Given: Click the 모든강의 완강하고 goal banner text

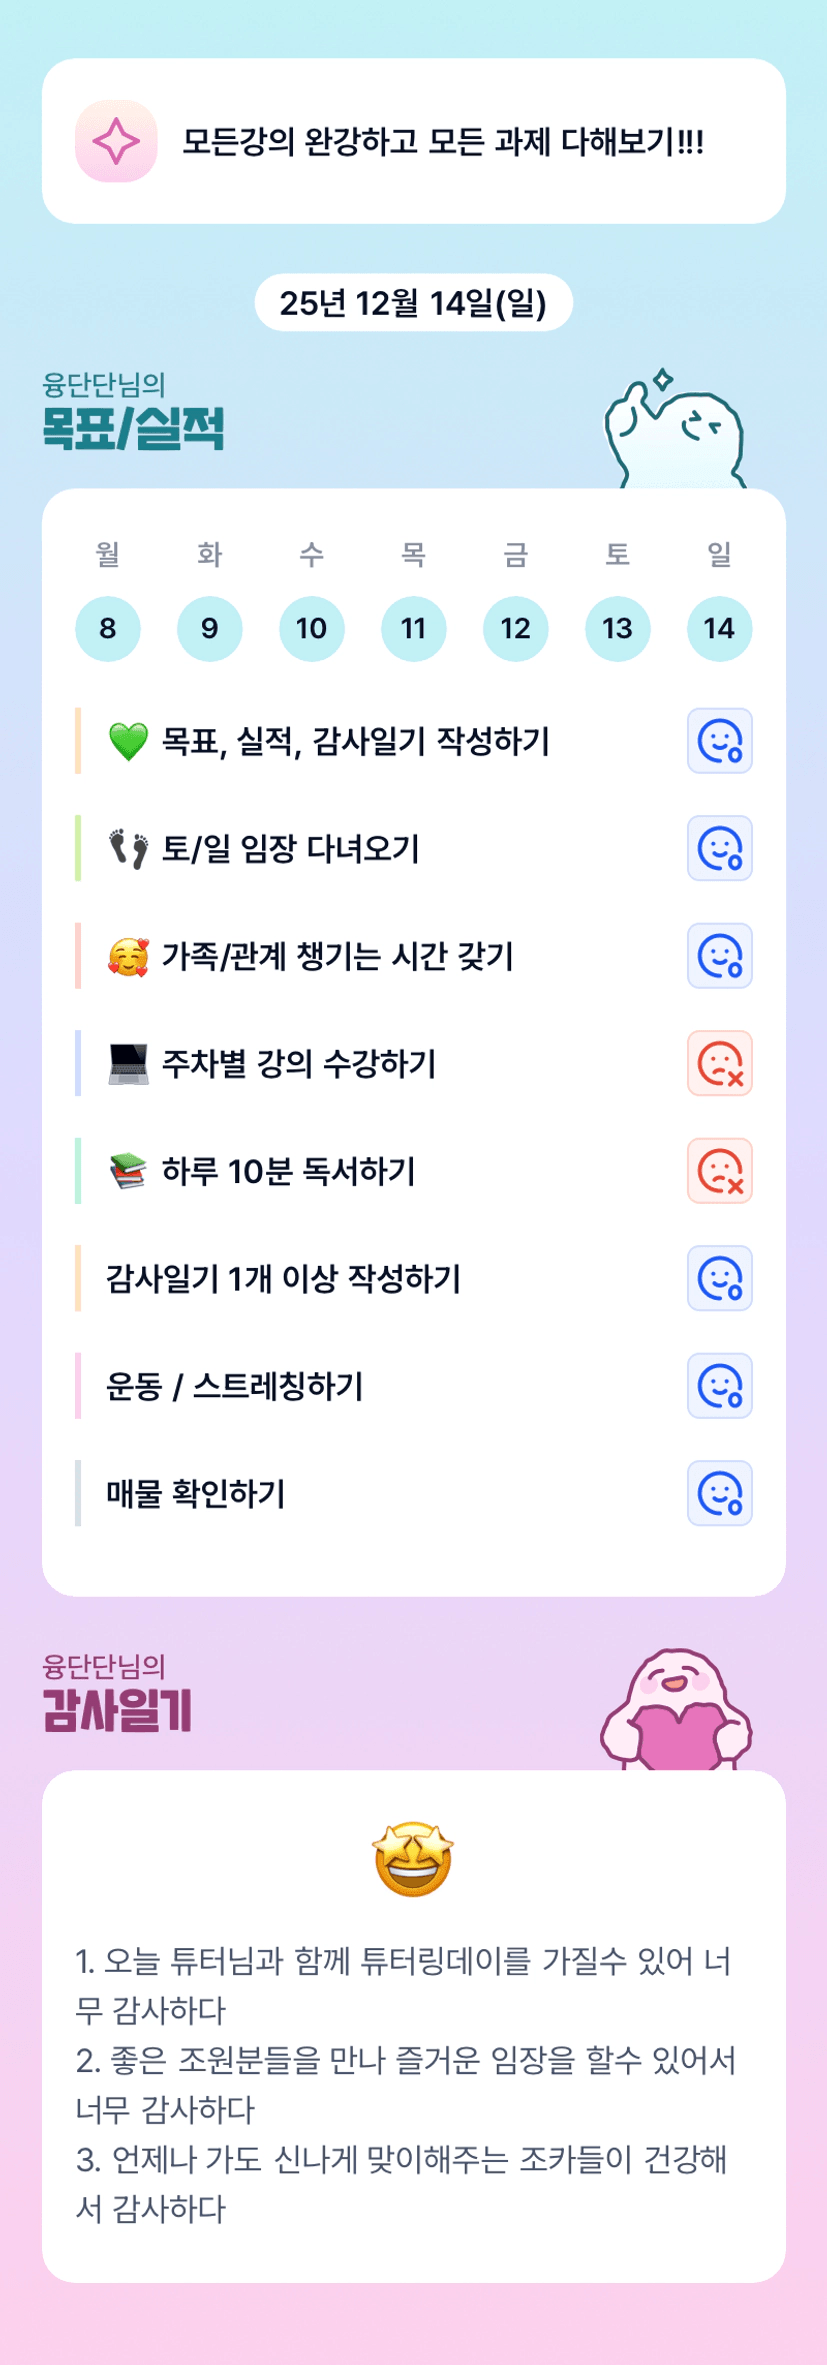Looking at the screenshot, I should tap(443, 142).
